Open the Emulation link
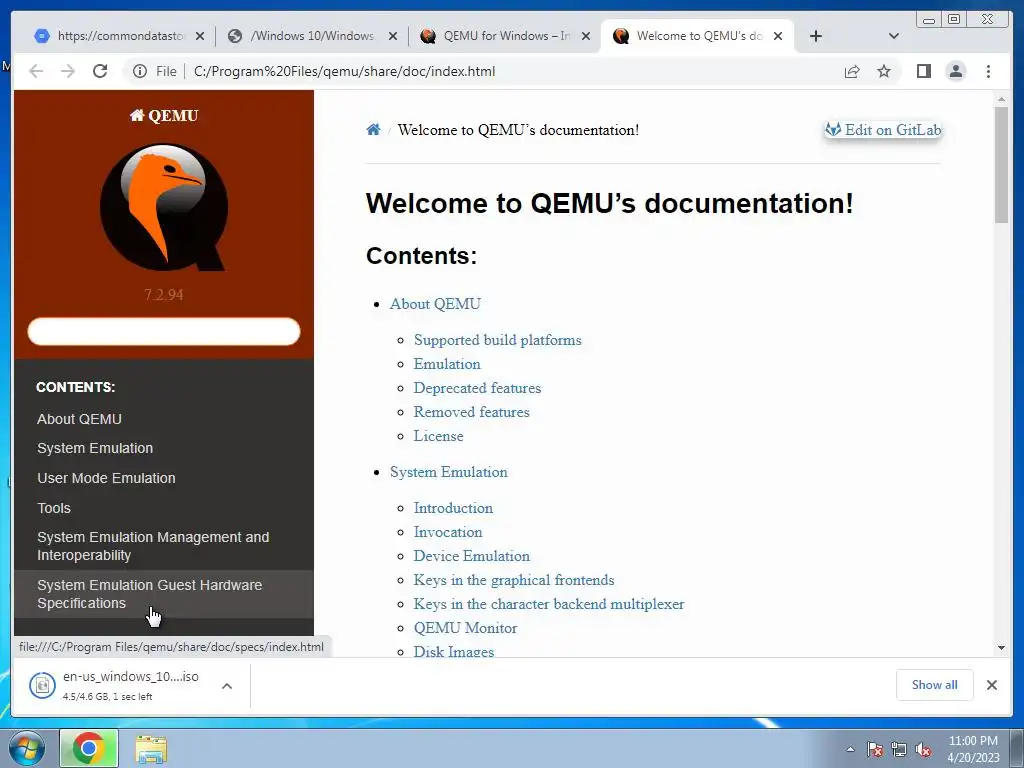 [x=447, y=364]
